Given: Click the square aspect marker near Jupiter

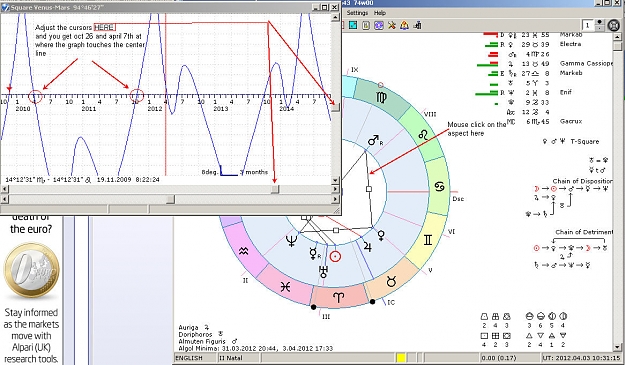Looking at the screenshot, I should (336, 230).
